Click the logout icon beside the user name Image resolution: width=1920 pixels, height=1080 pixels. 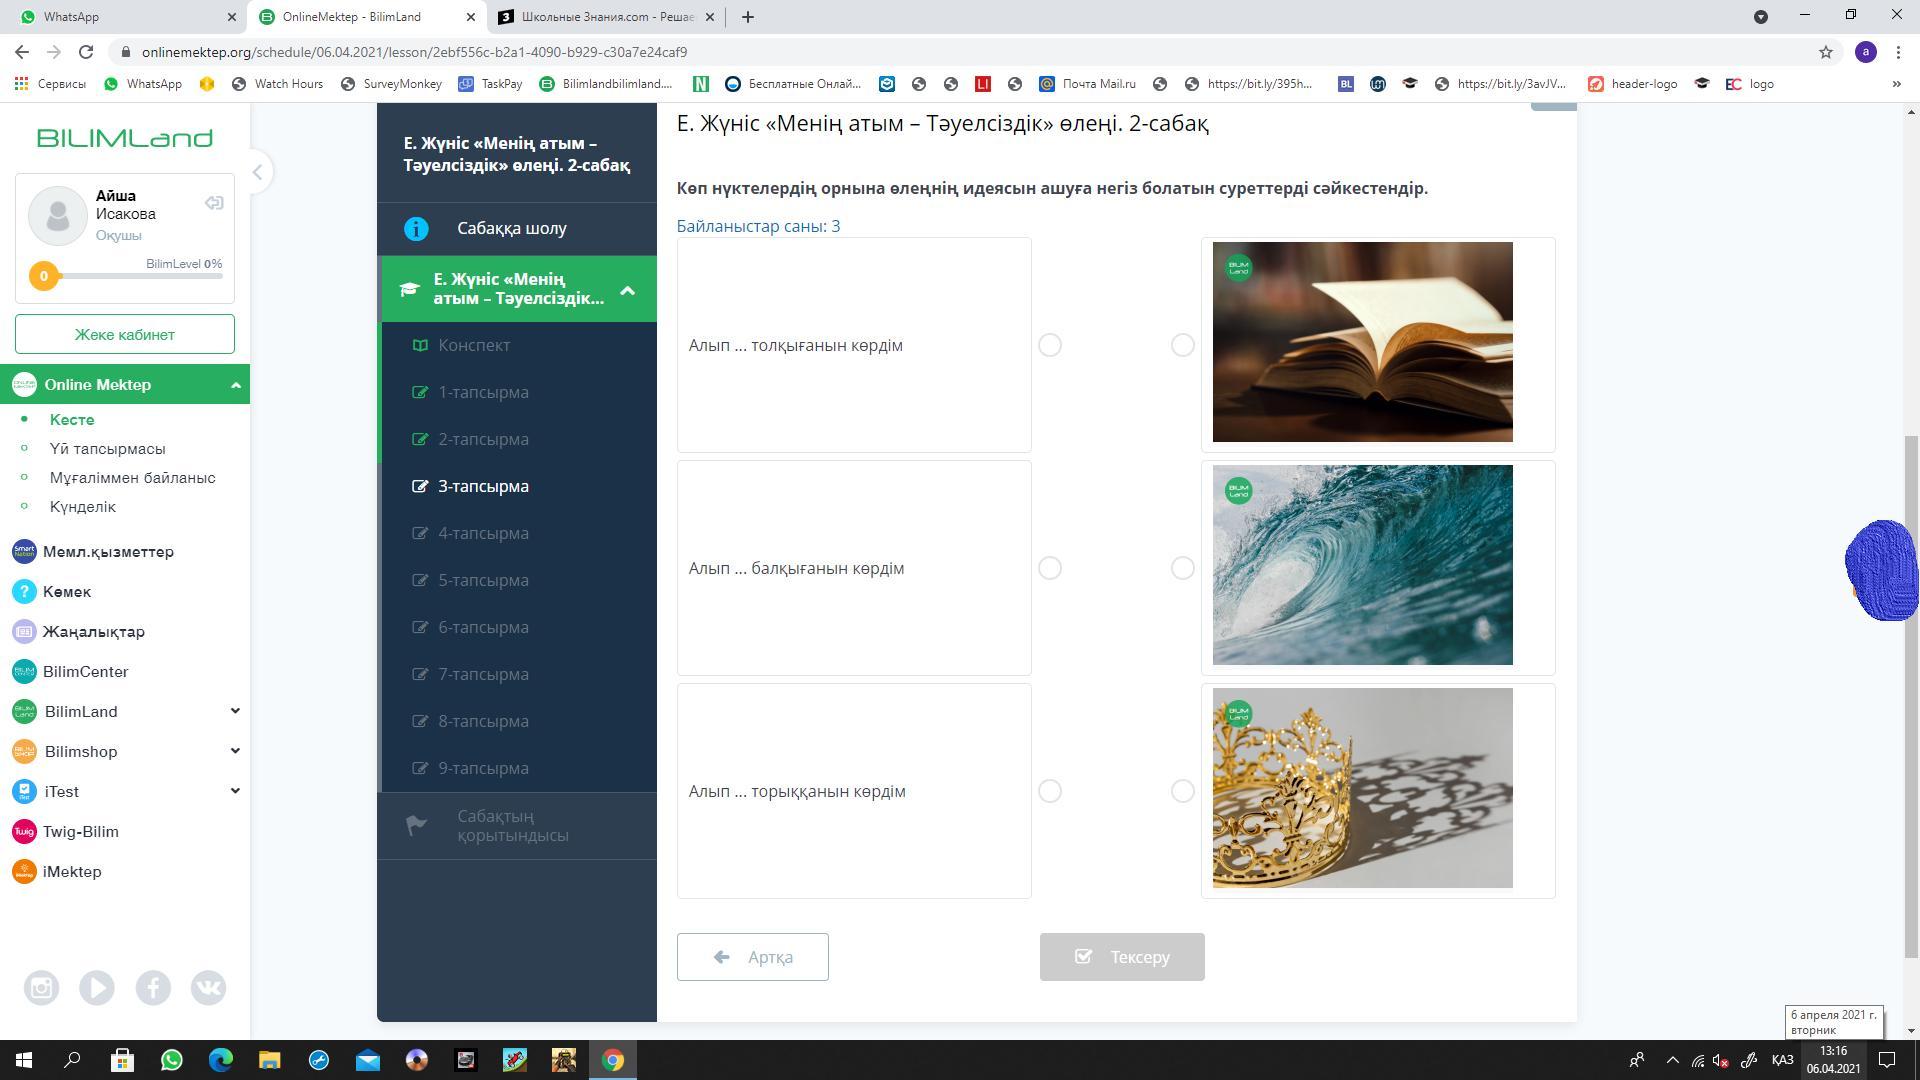[214, 203]
